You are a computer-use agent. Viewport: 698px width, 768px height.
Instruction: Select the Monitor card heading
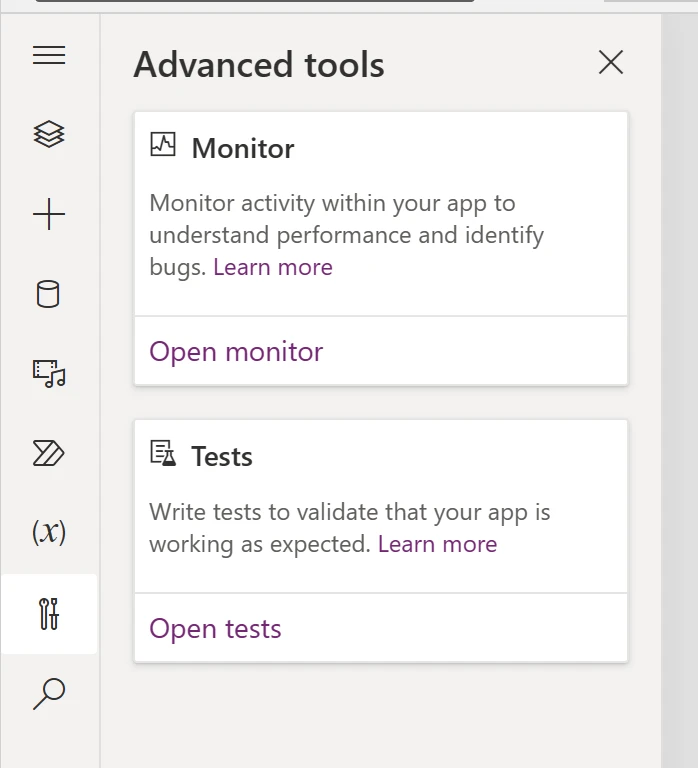243,148
